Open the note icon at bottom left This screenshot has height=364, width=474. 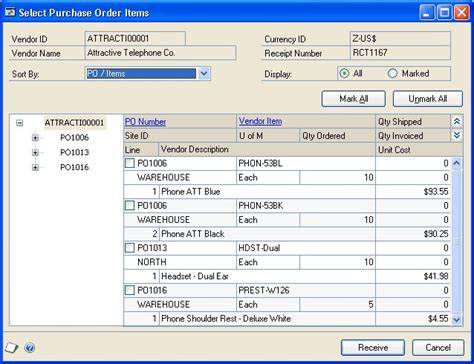(11, 348)
